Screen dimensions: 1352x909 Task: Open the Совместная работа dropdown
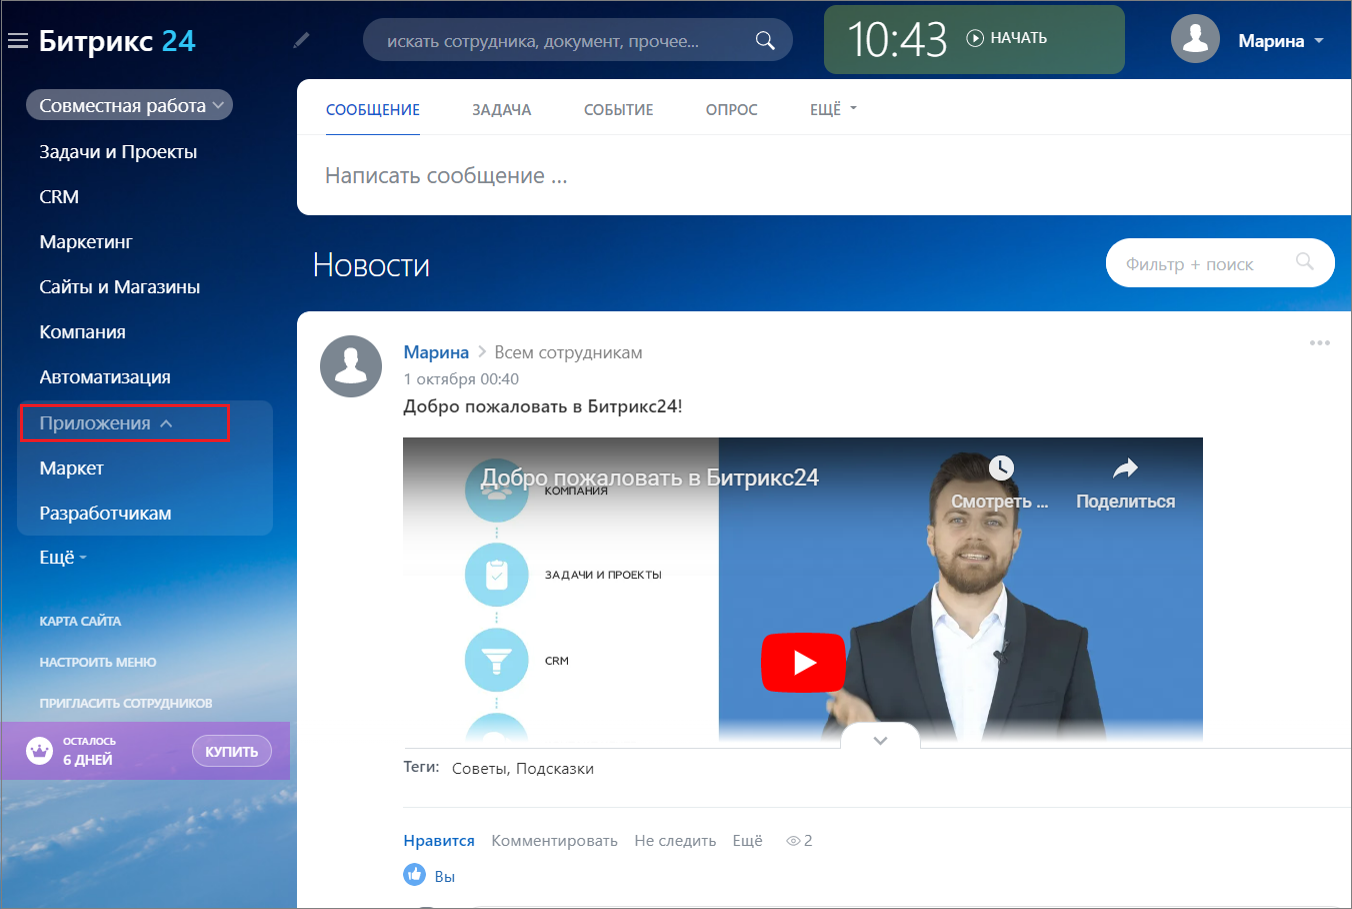[x=129, y=105]
